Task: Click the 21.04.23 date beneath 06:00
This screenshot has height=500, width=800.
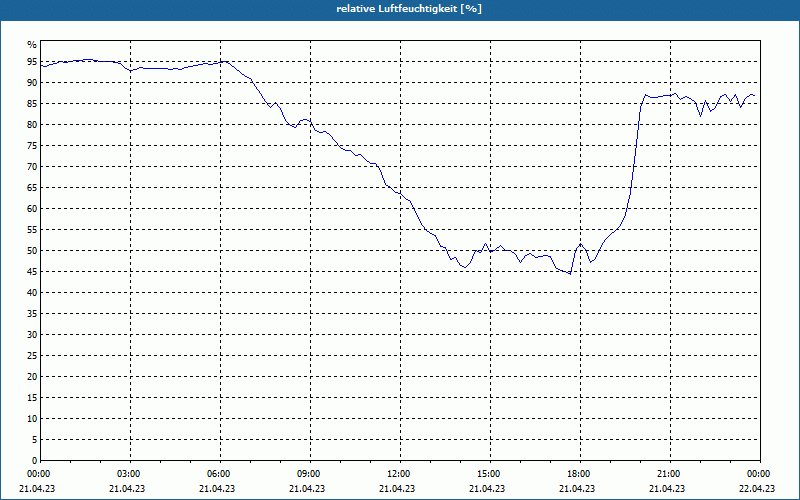Action: click(217, 488)
